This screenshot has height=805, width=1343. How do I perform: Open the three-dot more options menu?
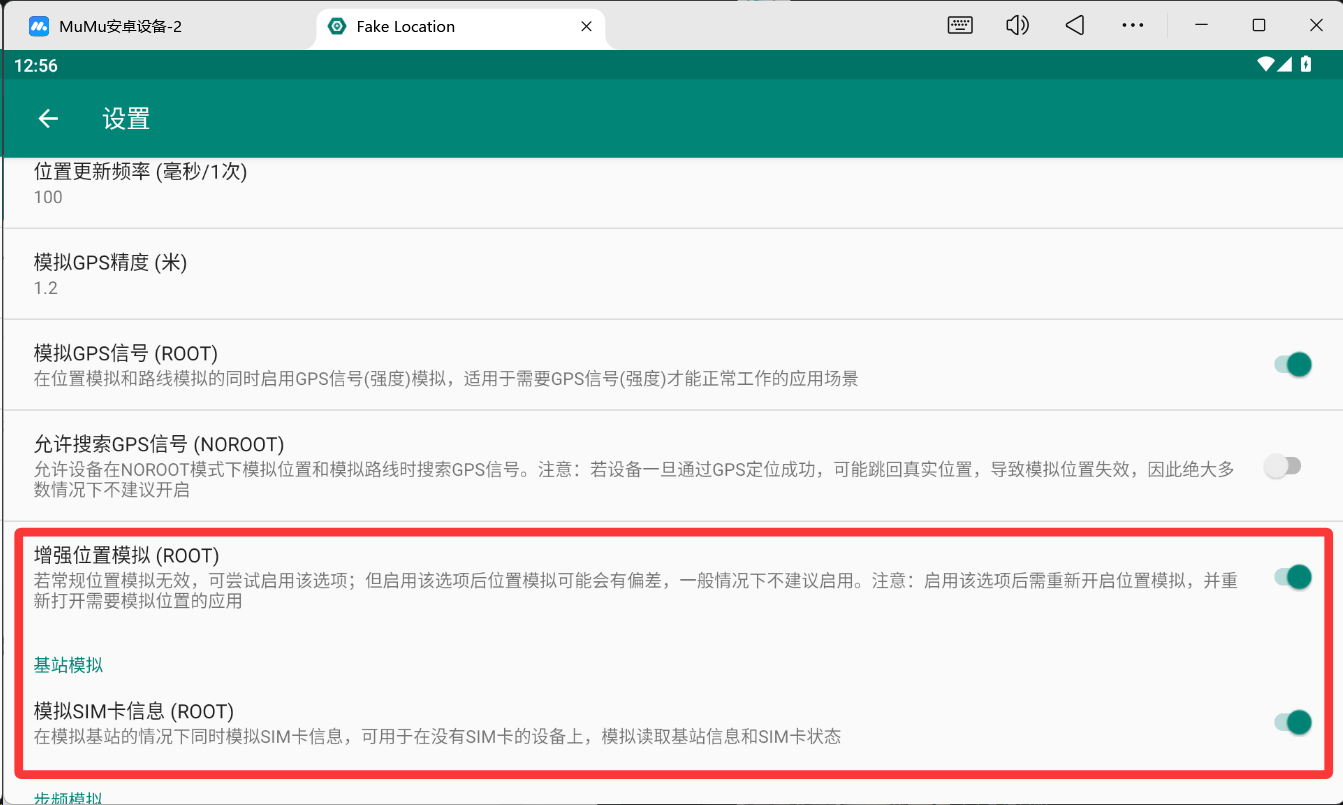1132,26
